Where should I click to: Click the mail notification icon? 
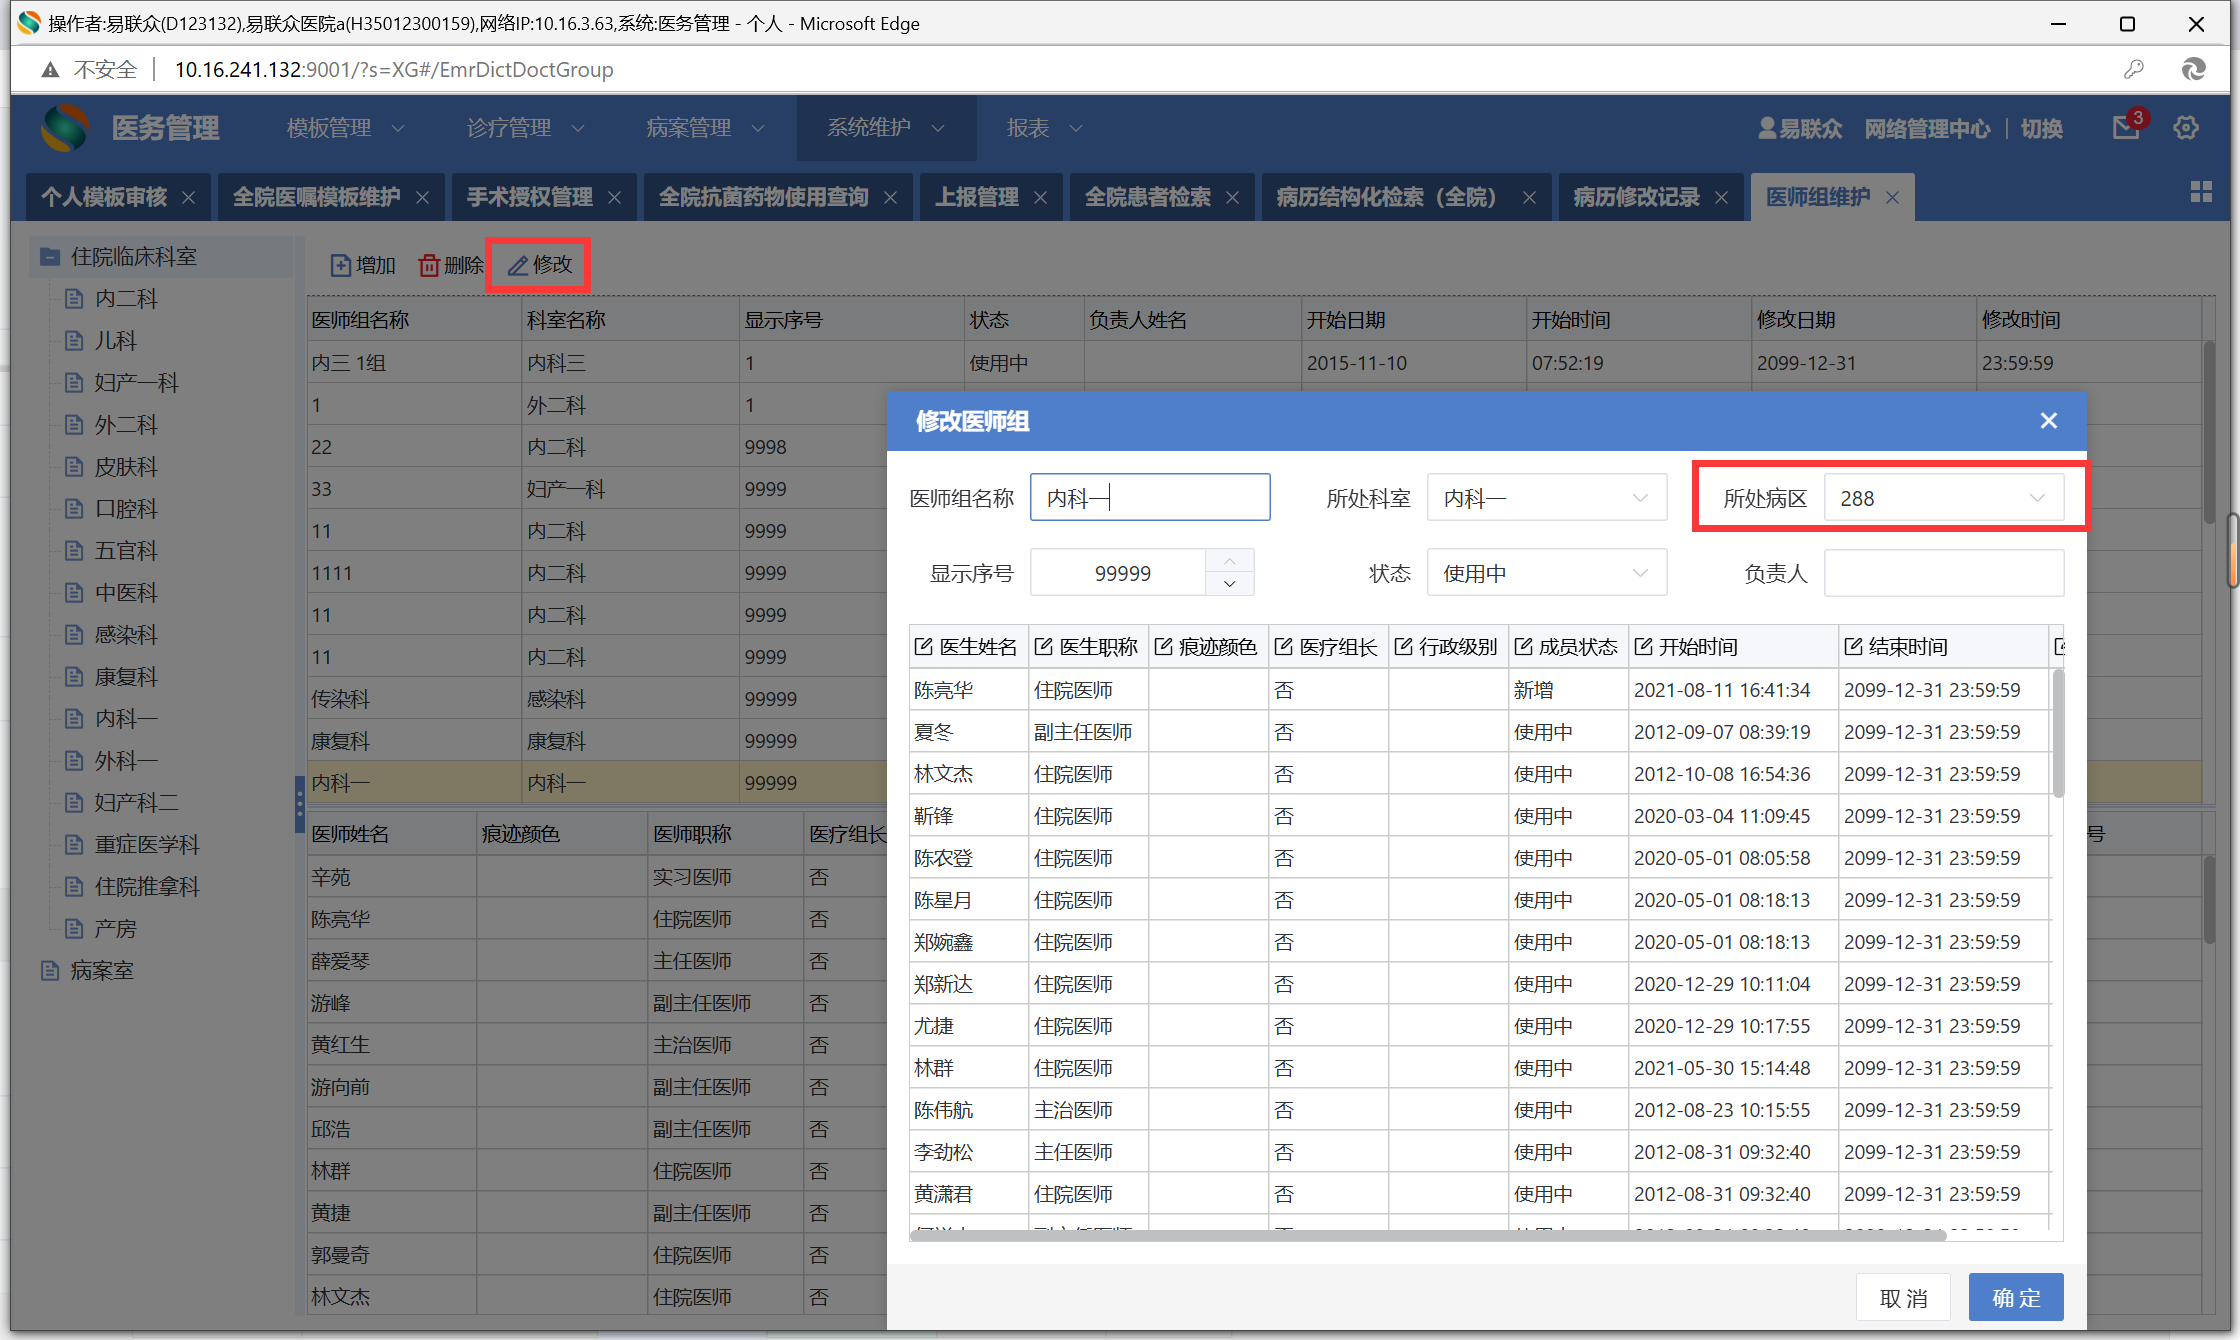2125,128
